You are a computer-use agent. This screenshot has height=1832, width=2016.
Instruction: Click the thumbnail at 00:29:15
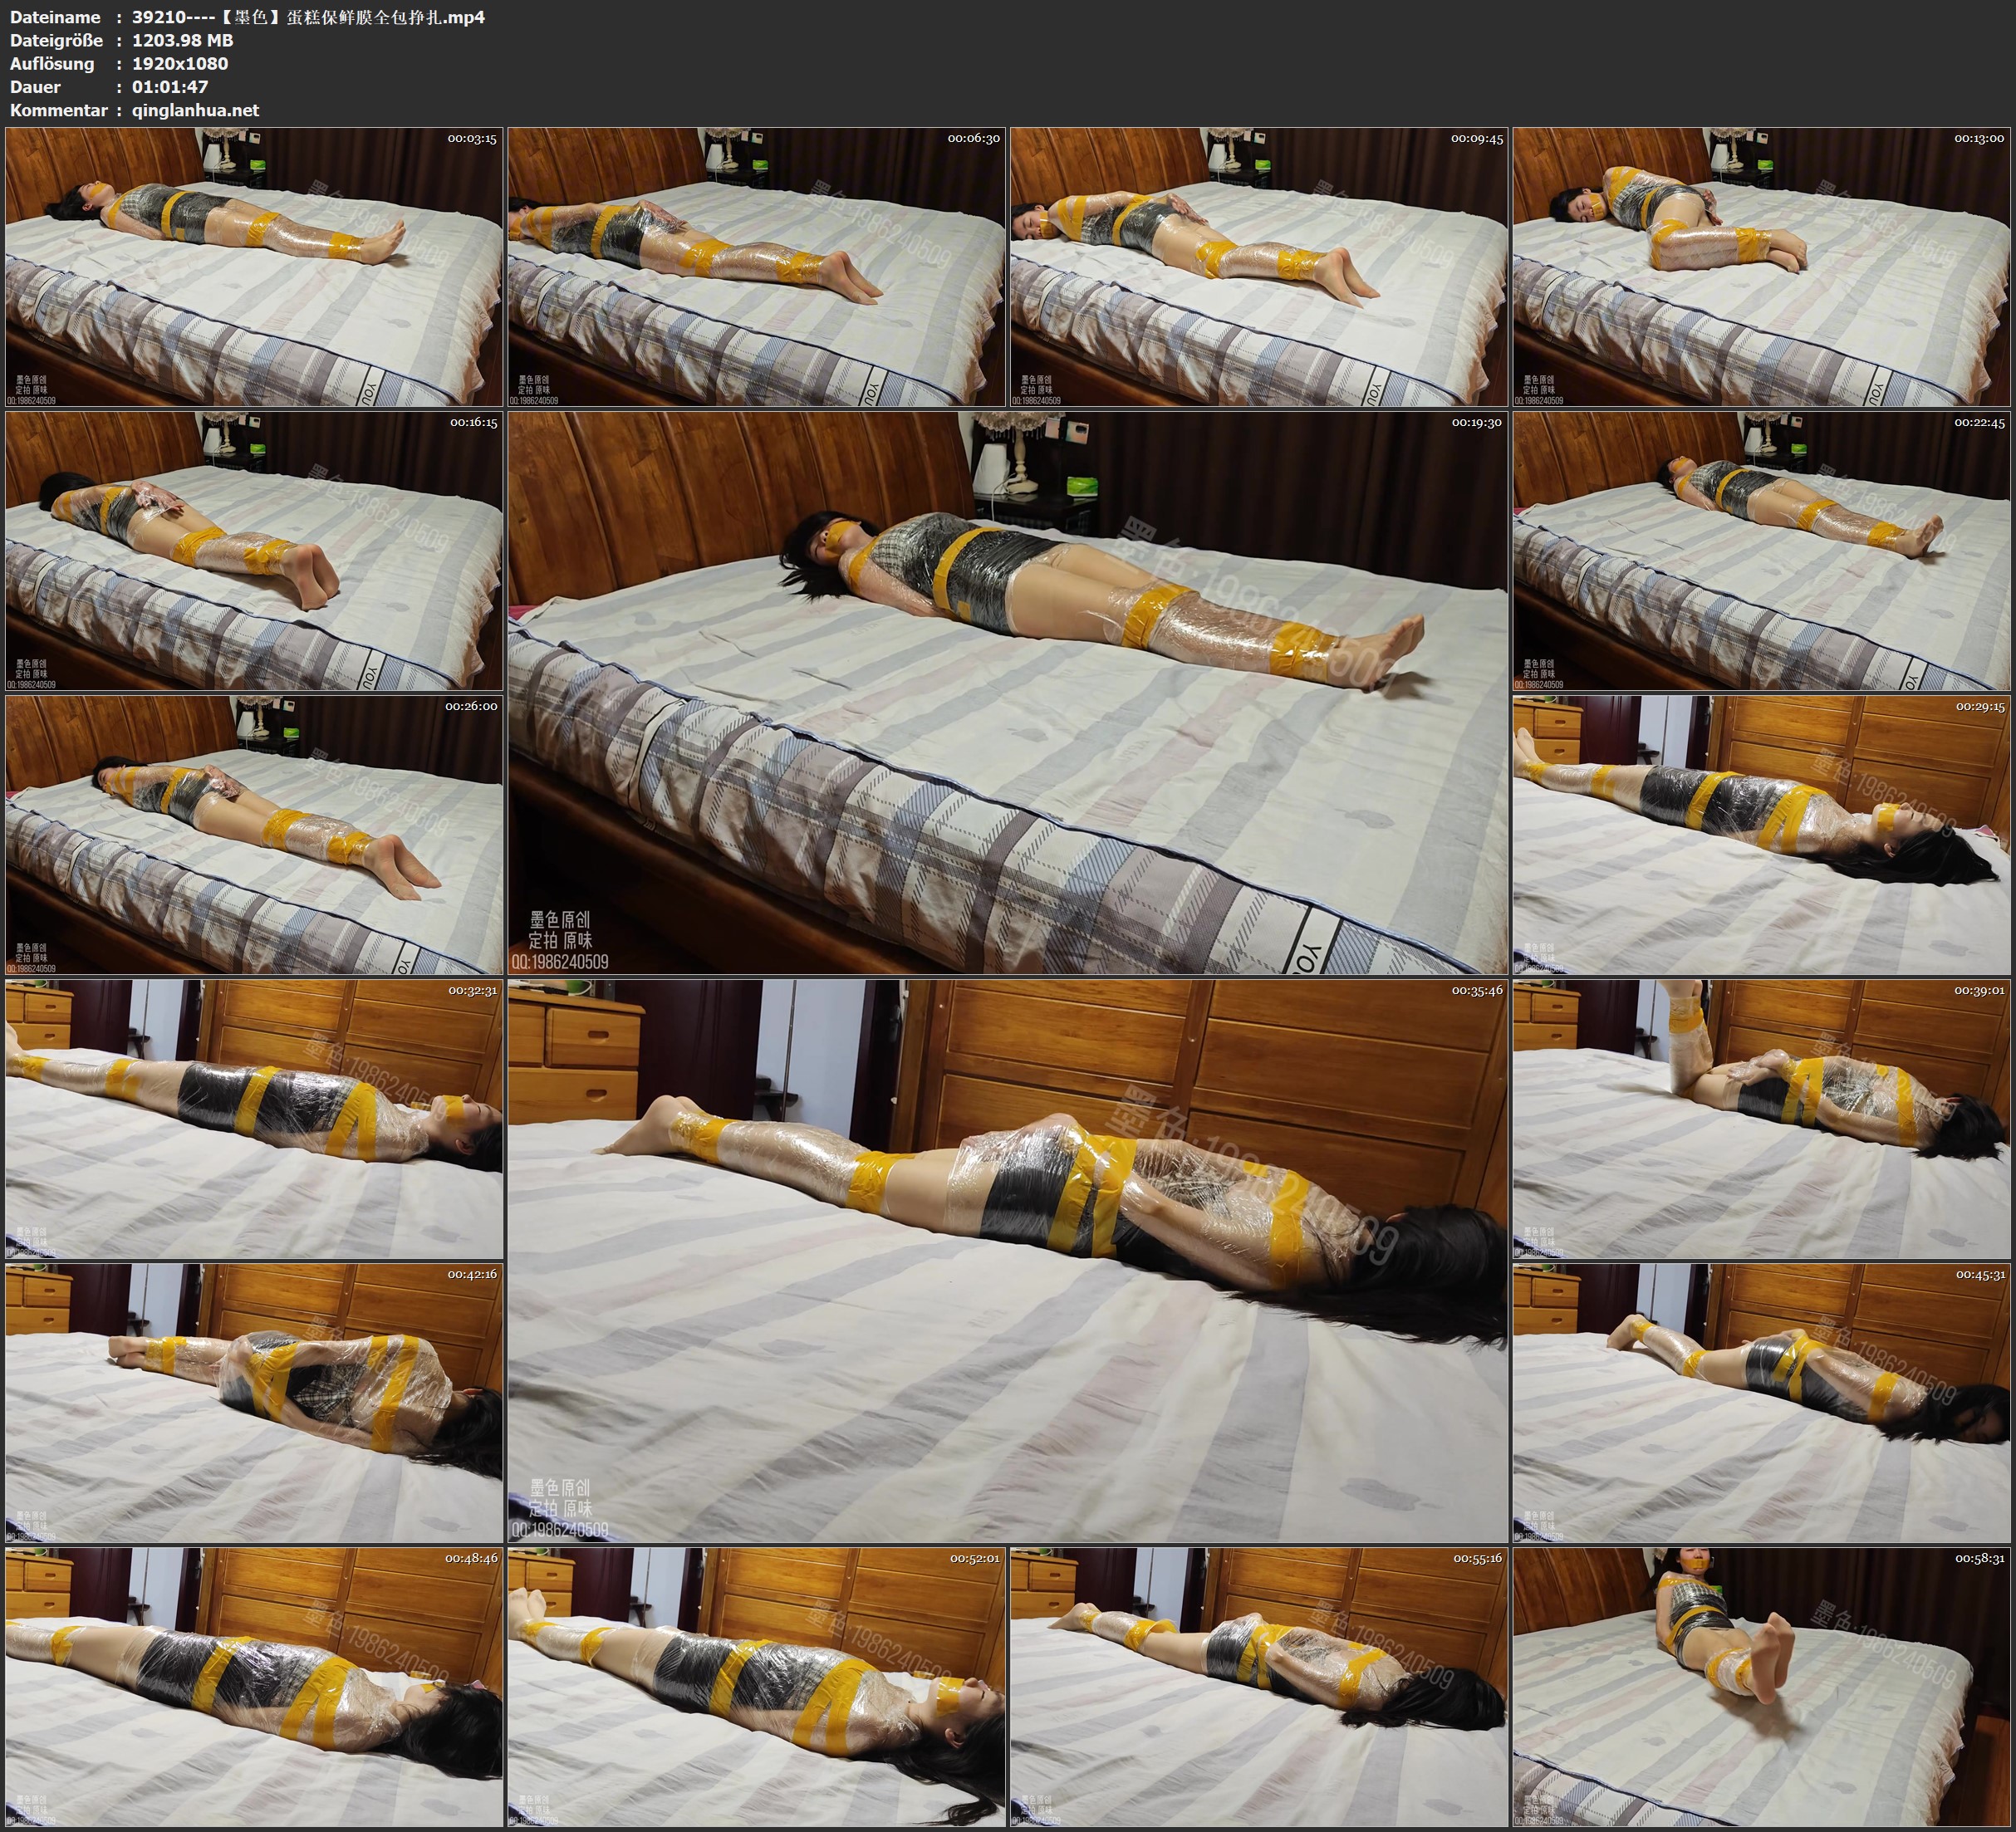click(1762, 835)
